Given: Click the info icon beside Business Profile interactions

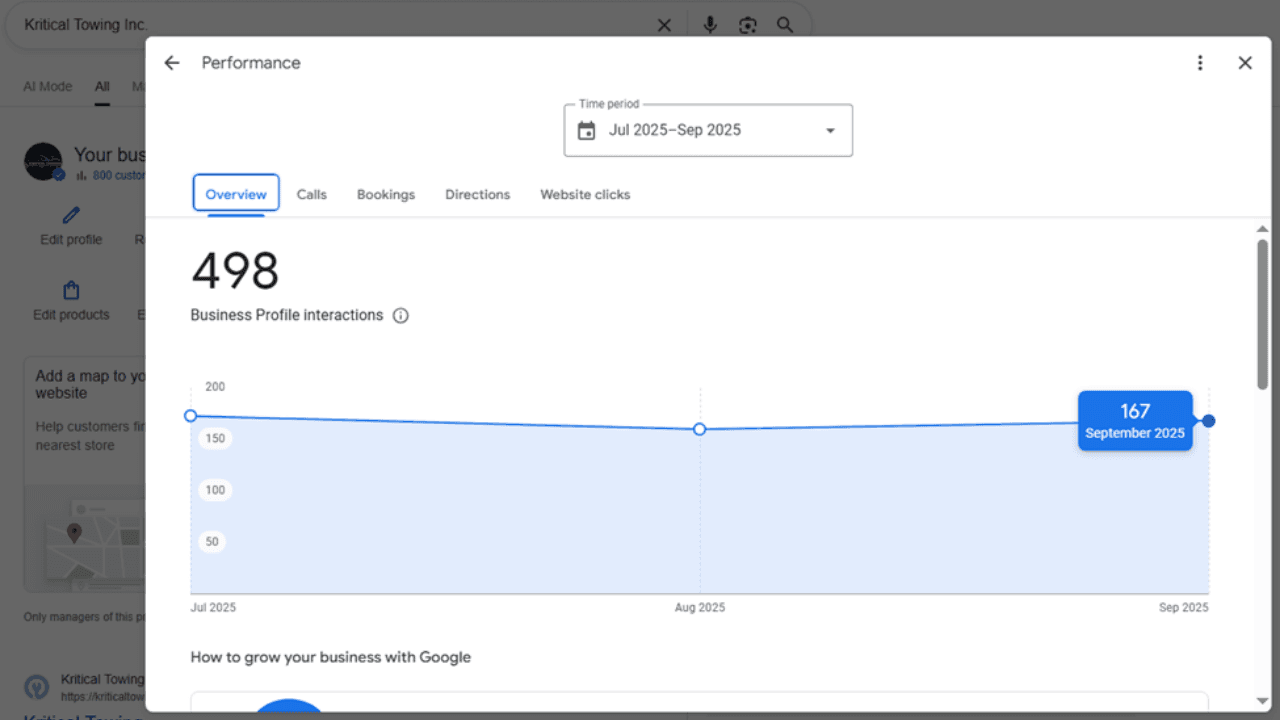Looking at the screenshot, I should [x=401, y=316].
